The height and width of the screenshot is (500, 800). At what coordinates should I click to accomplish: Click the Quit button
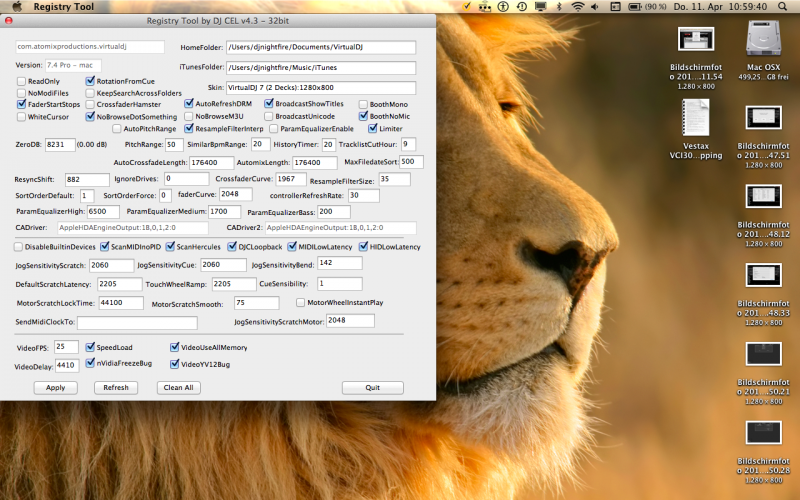372,387
